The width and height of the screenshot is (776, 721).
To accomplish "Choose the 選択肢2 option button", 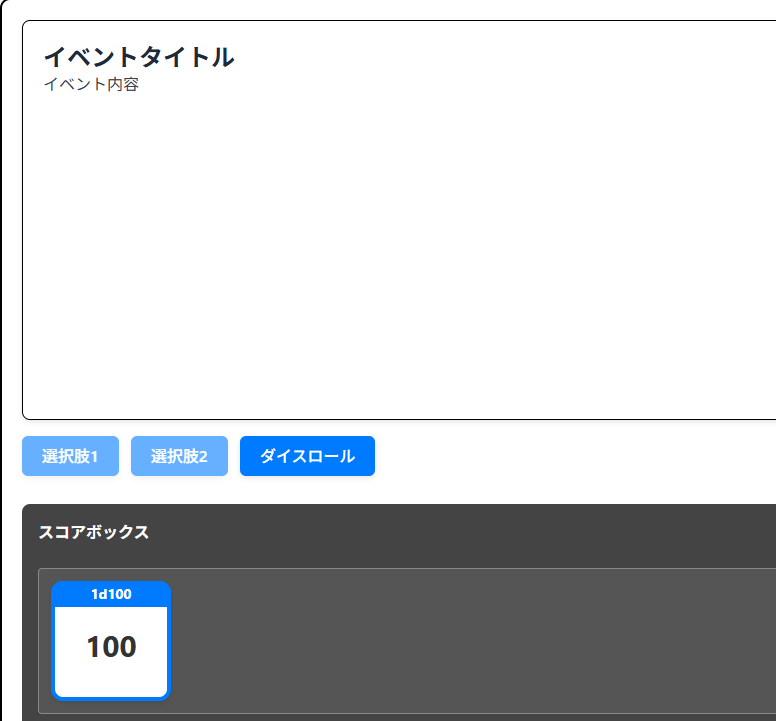I will 179,456.
